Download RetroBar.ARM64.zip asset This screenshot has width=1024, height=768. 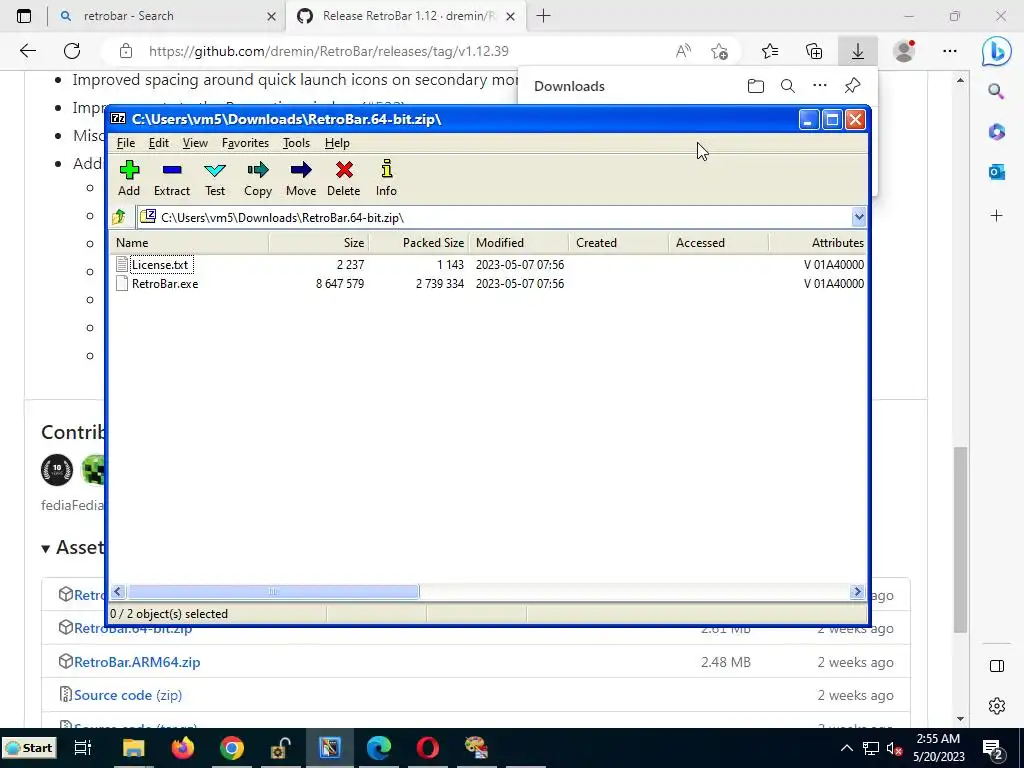coord(137,662)
